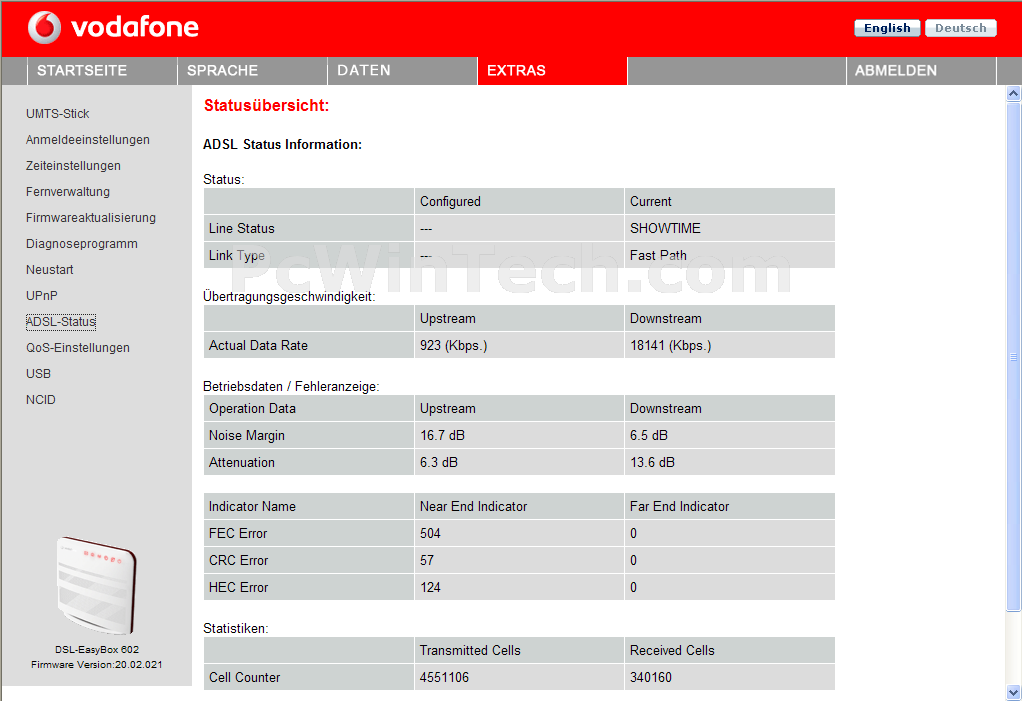
Task: Select ADSL-Status in sidebar
Action: pyautogui.click(x=61, y=322)
